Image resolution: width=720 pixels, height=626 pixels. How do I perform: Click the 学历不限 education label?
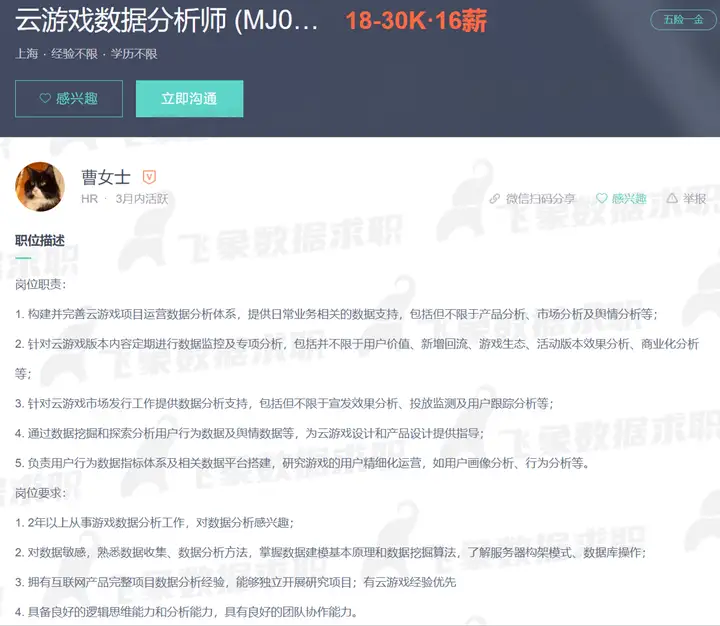coord(134,54)
